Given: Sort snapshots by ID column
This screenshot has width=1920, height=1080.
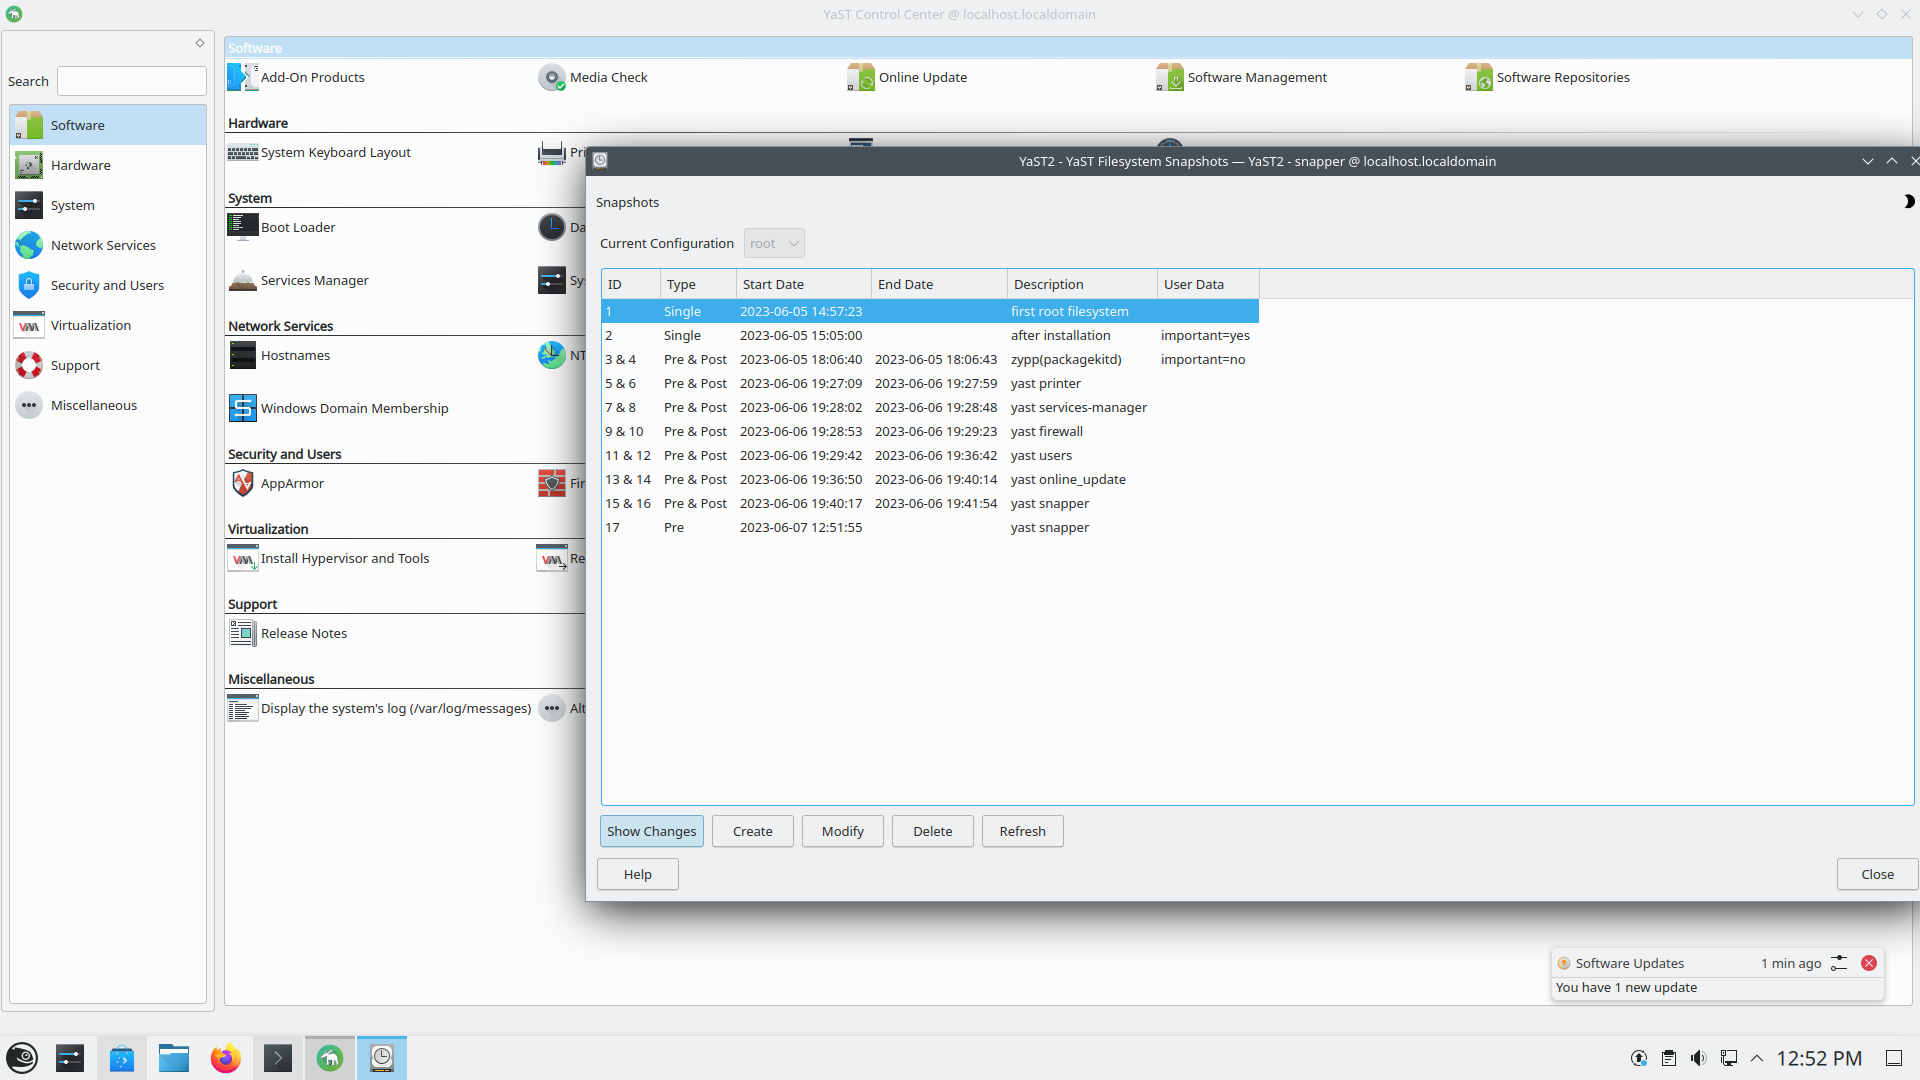Looking at the screenshot, I should (631, 284).
